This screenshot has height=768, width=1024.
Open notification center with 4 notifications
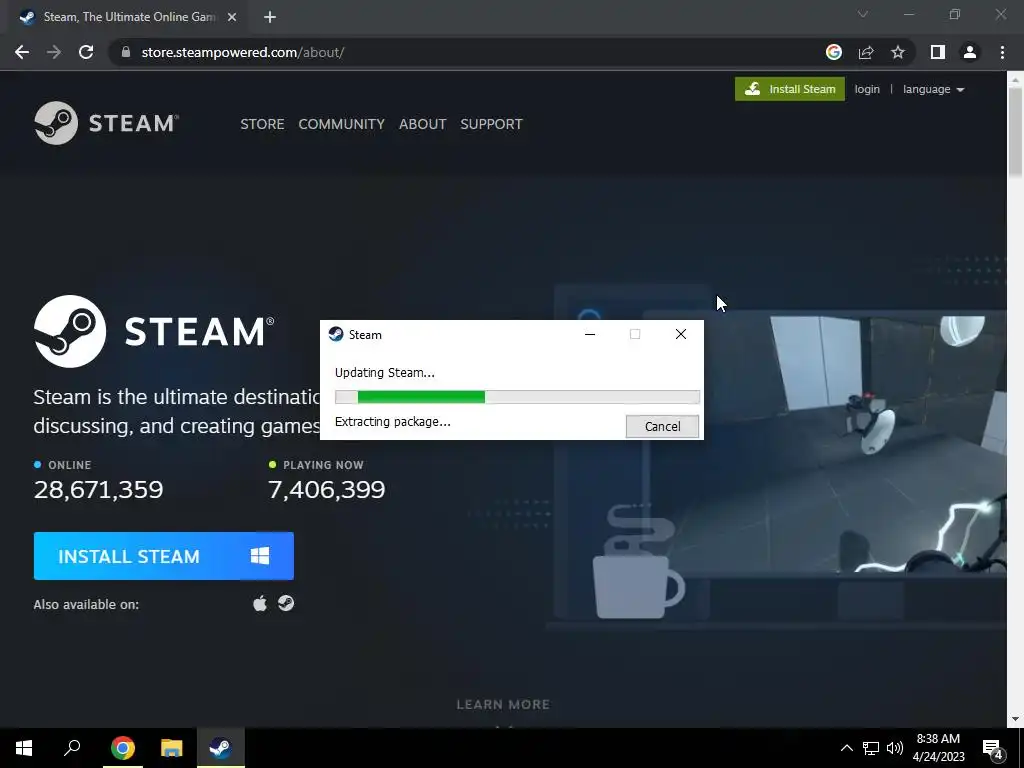(x=993, y=748)
